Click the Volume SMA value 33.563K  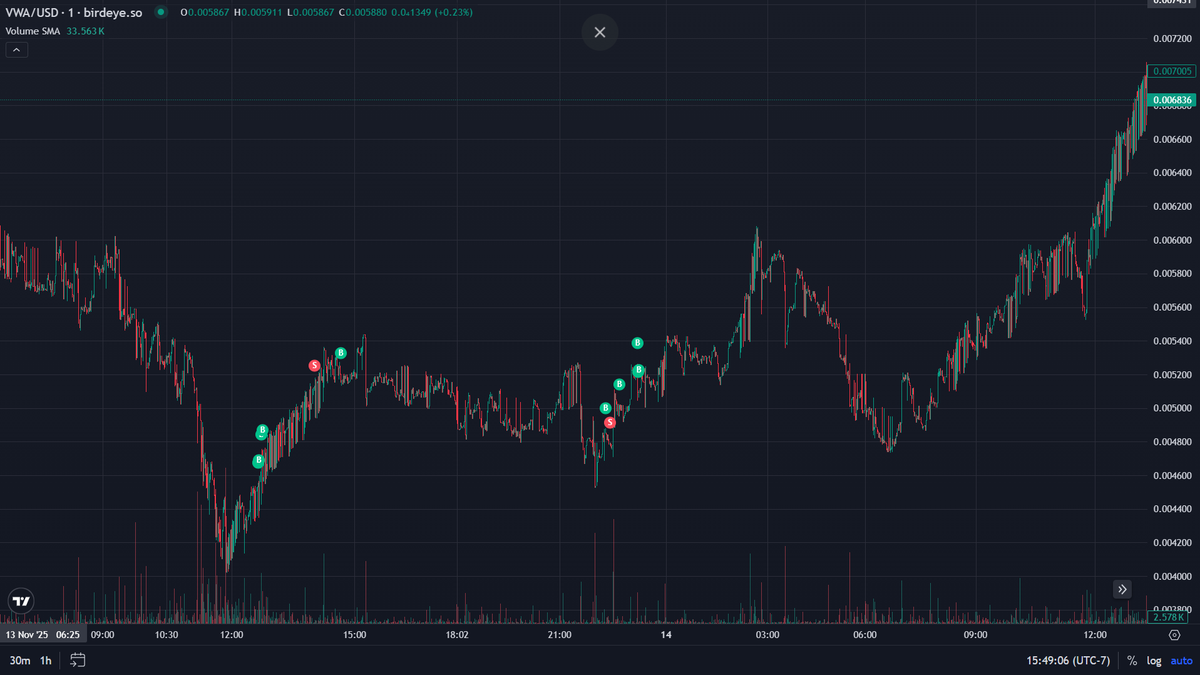(x=86, y=31)
